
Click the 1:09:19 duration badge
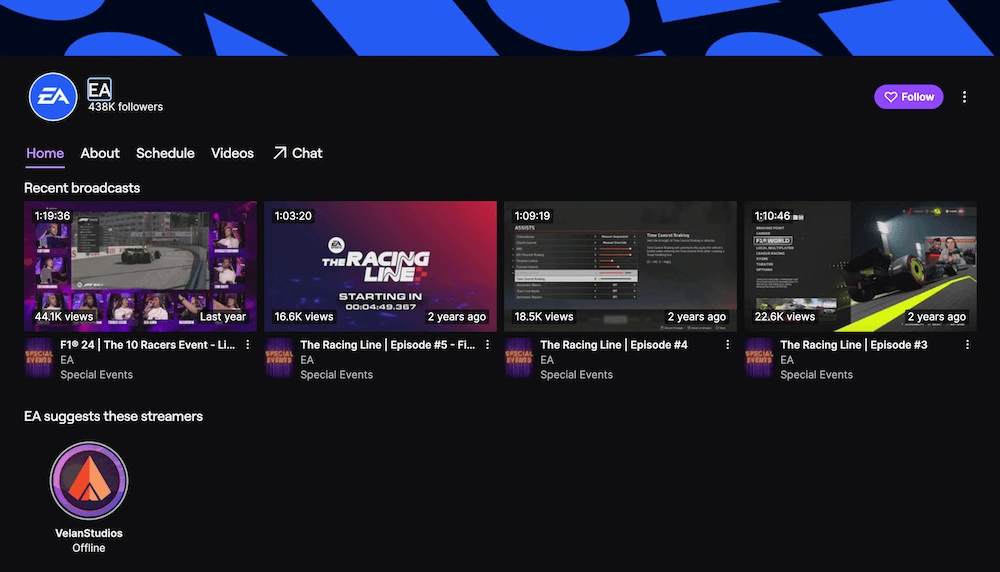pos(533,216)
